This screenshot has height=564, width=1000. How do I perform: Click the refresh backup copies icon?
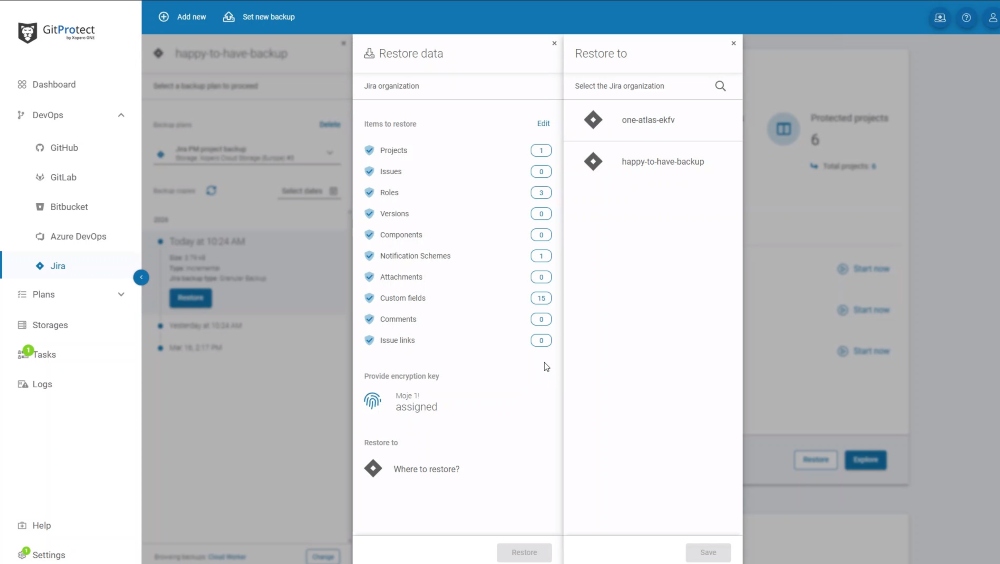coord(211,190)
